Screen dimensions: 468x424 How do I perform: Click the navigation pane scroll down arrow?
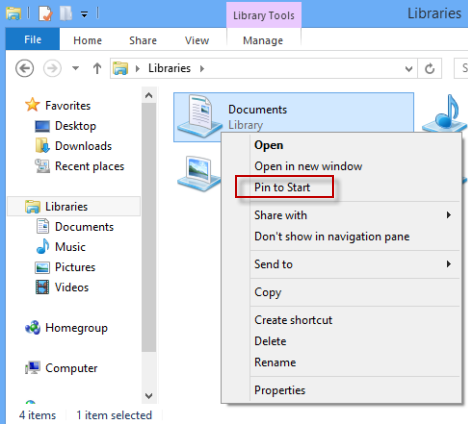pos(149,396)
